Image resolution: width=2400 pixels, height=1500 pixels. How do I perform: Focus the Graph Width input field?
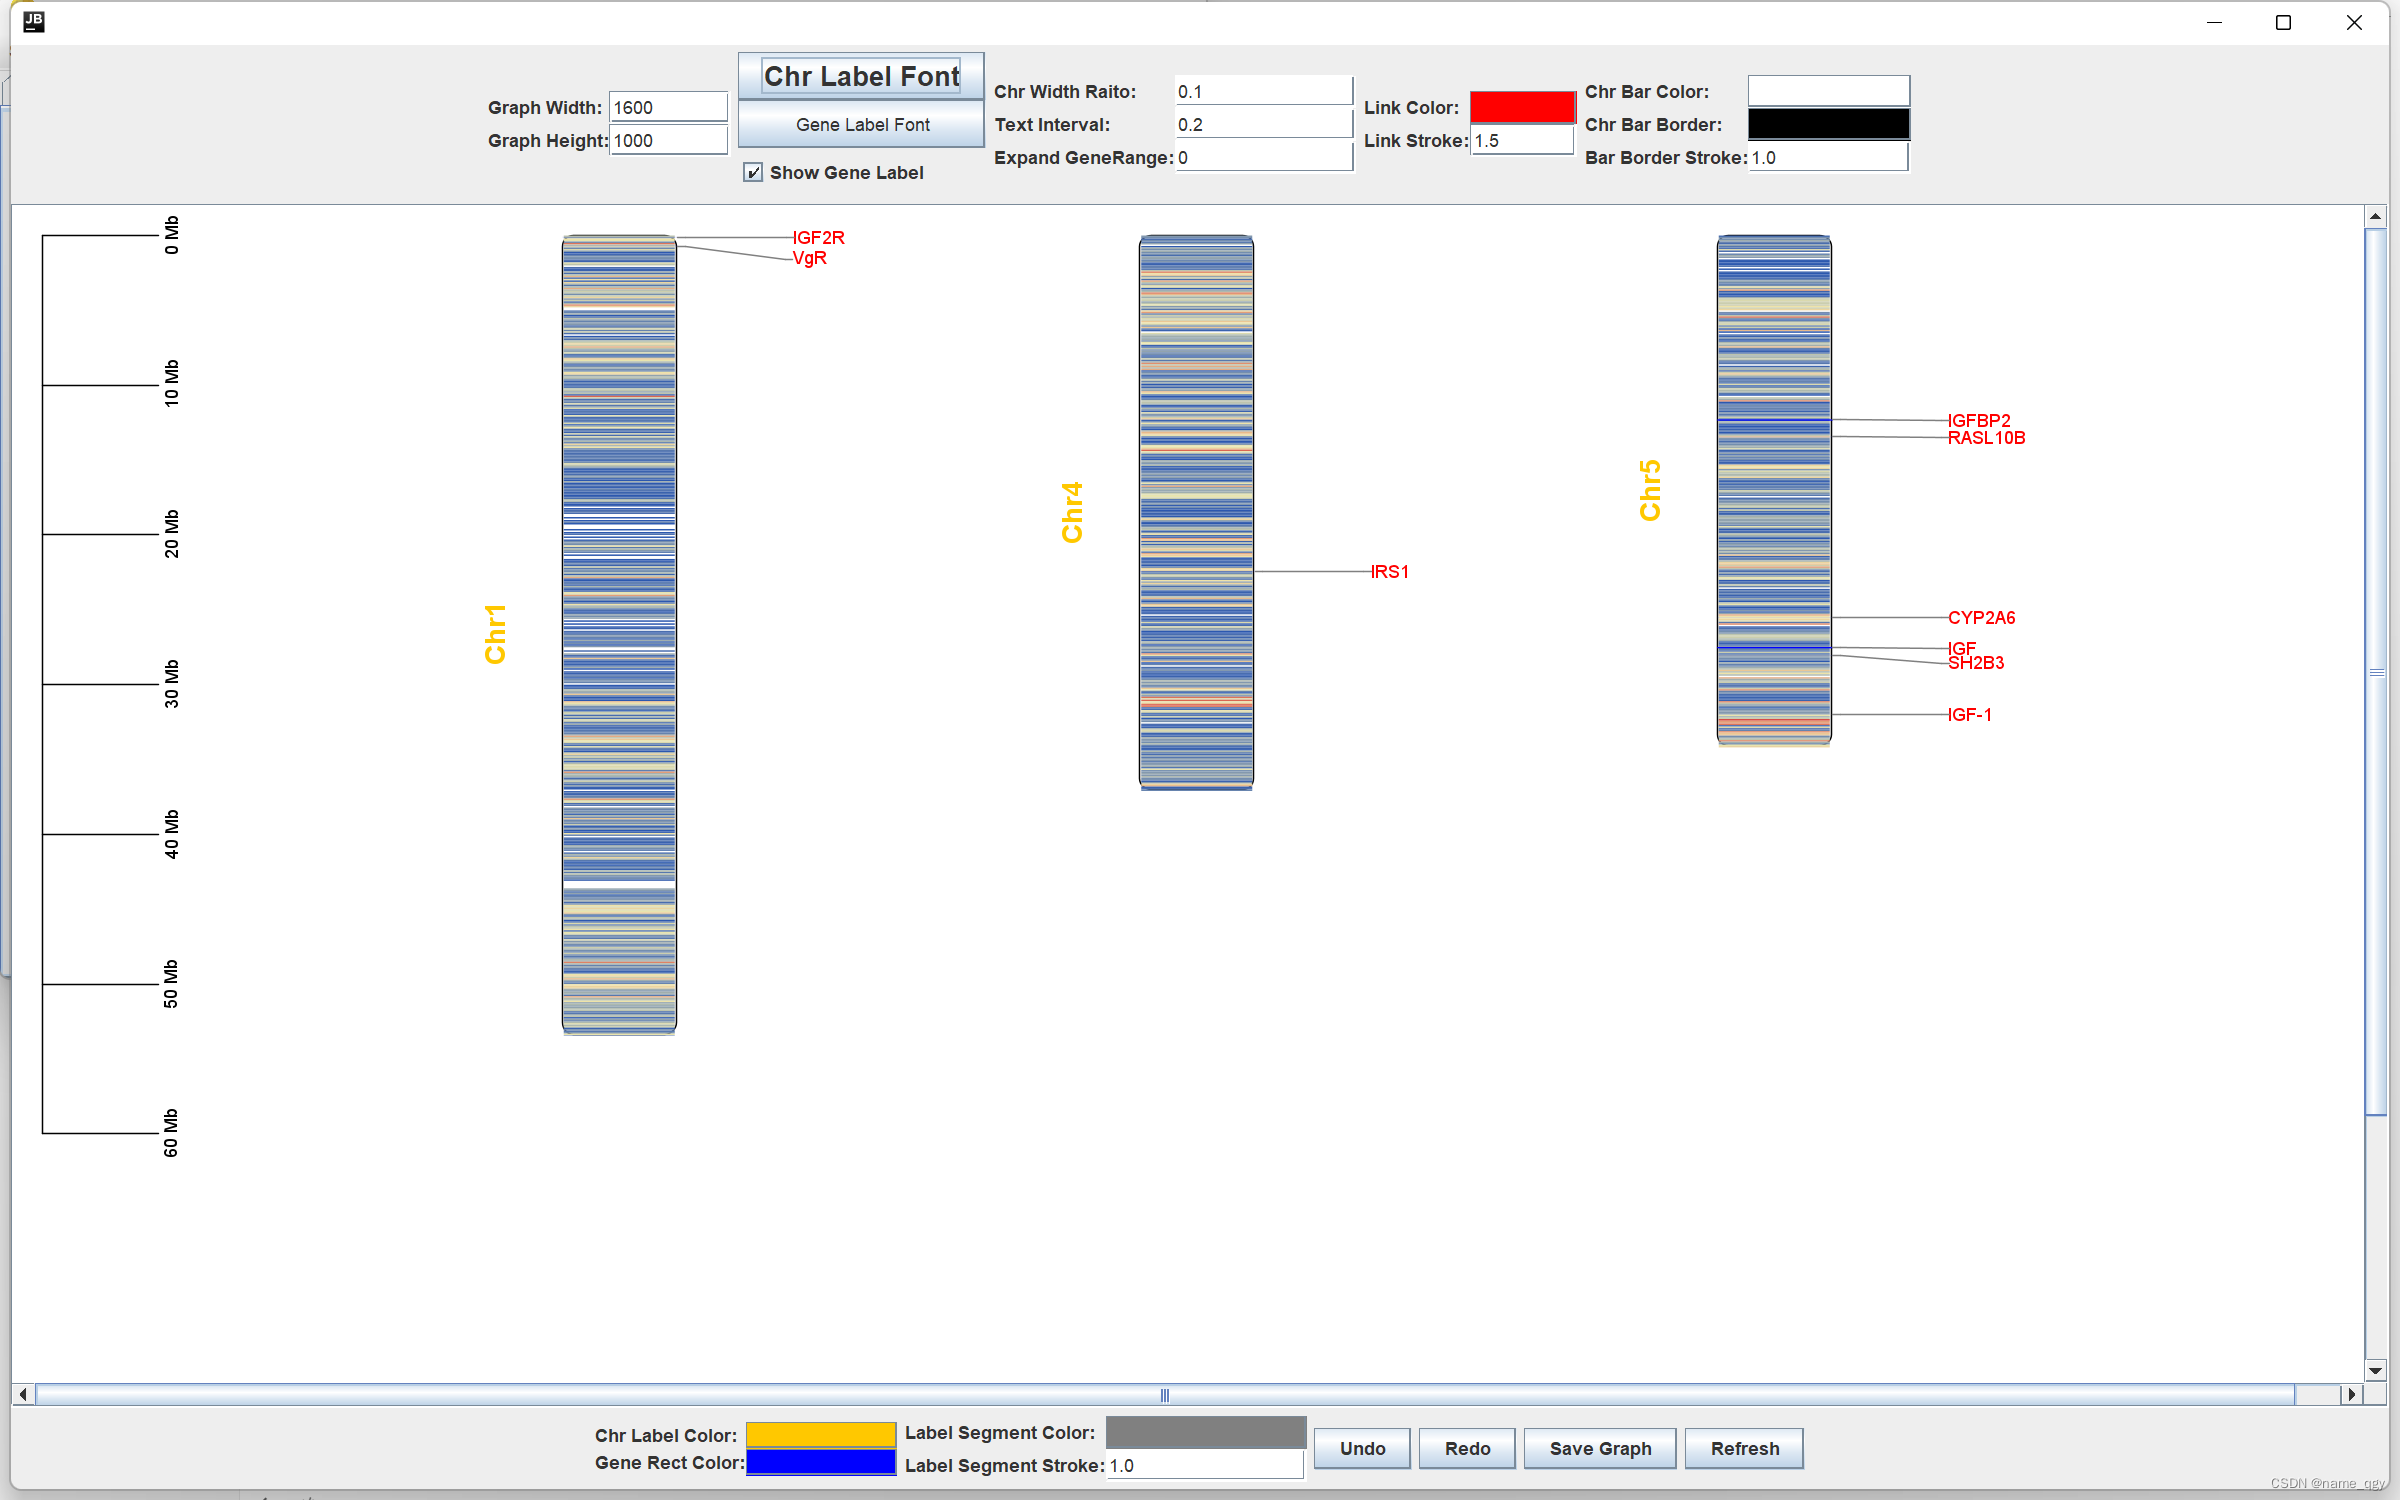pyautogui.click(x=668, y=107)
